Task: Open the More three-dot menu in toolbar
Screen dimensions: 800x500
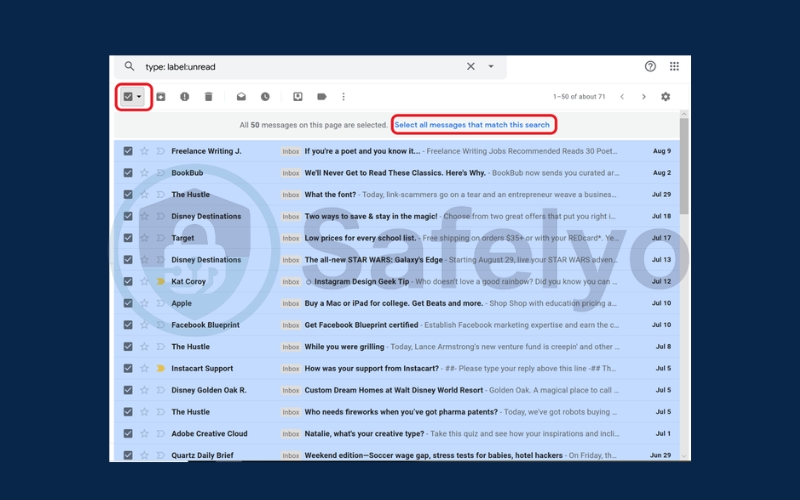Action: [343, 96]
